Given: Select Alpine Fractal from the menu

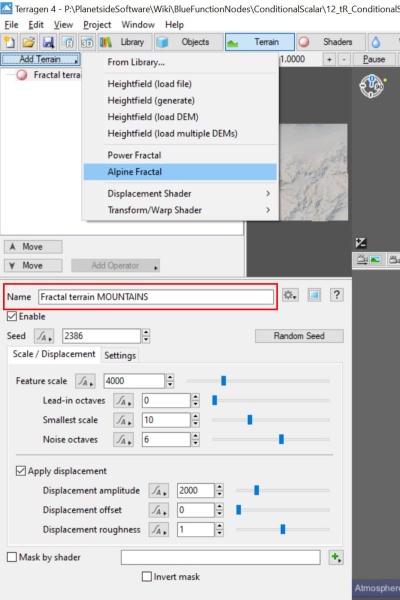Looking at the screenshot, I should (180, 172).
